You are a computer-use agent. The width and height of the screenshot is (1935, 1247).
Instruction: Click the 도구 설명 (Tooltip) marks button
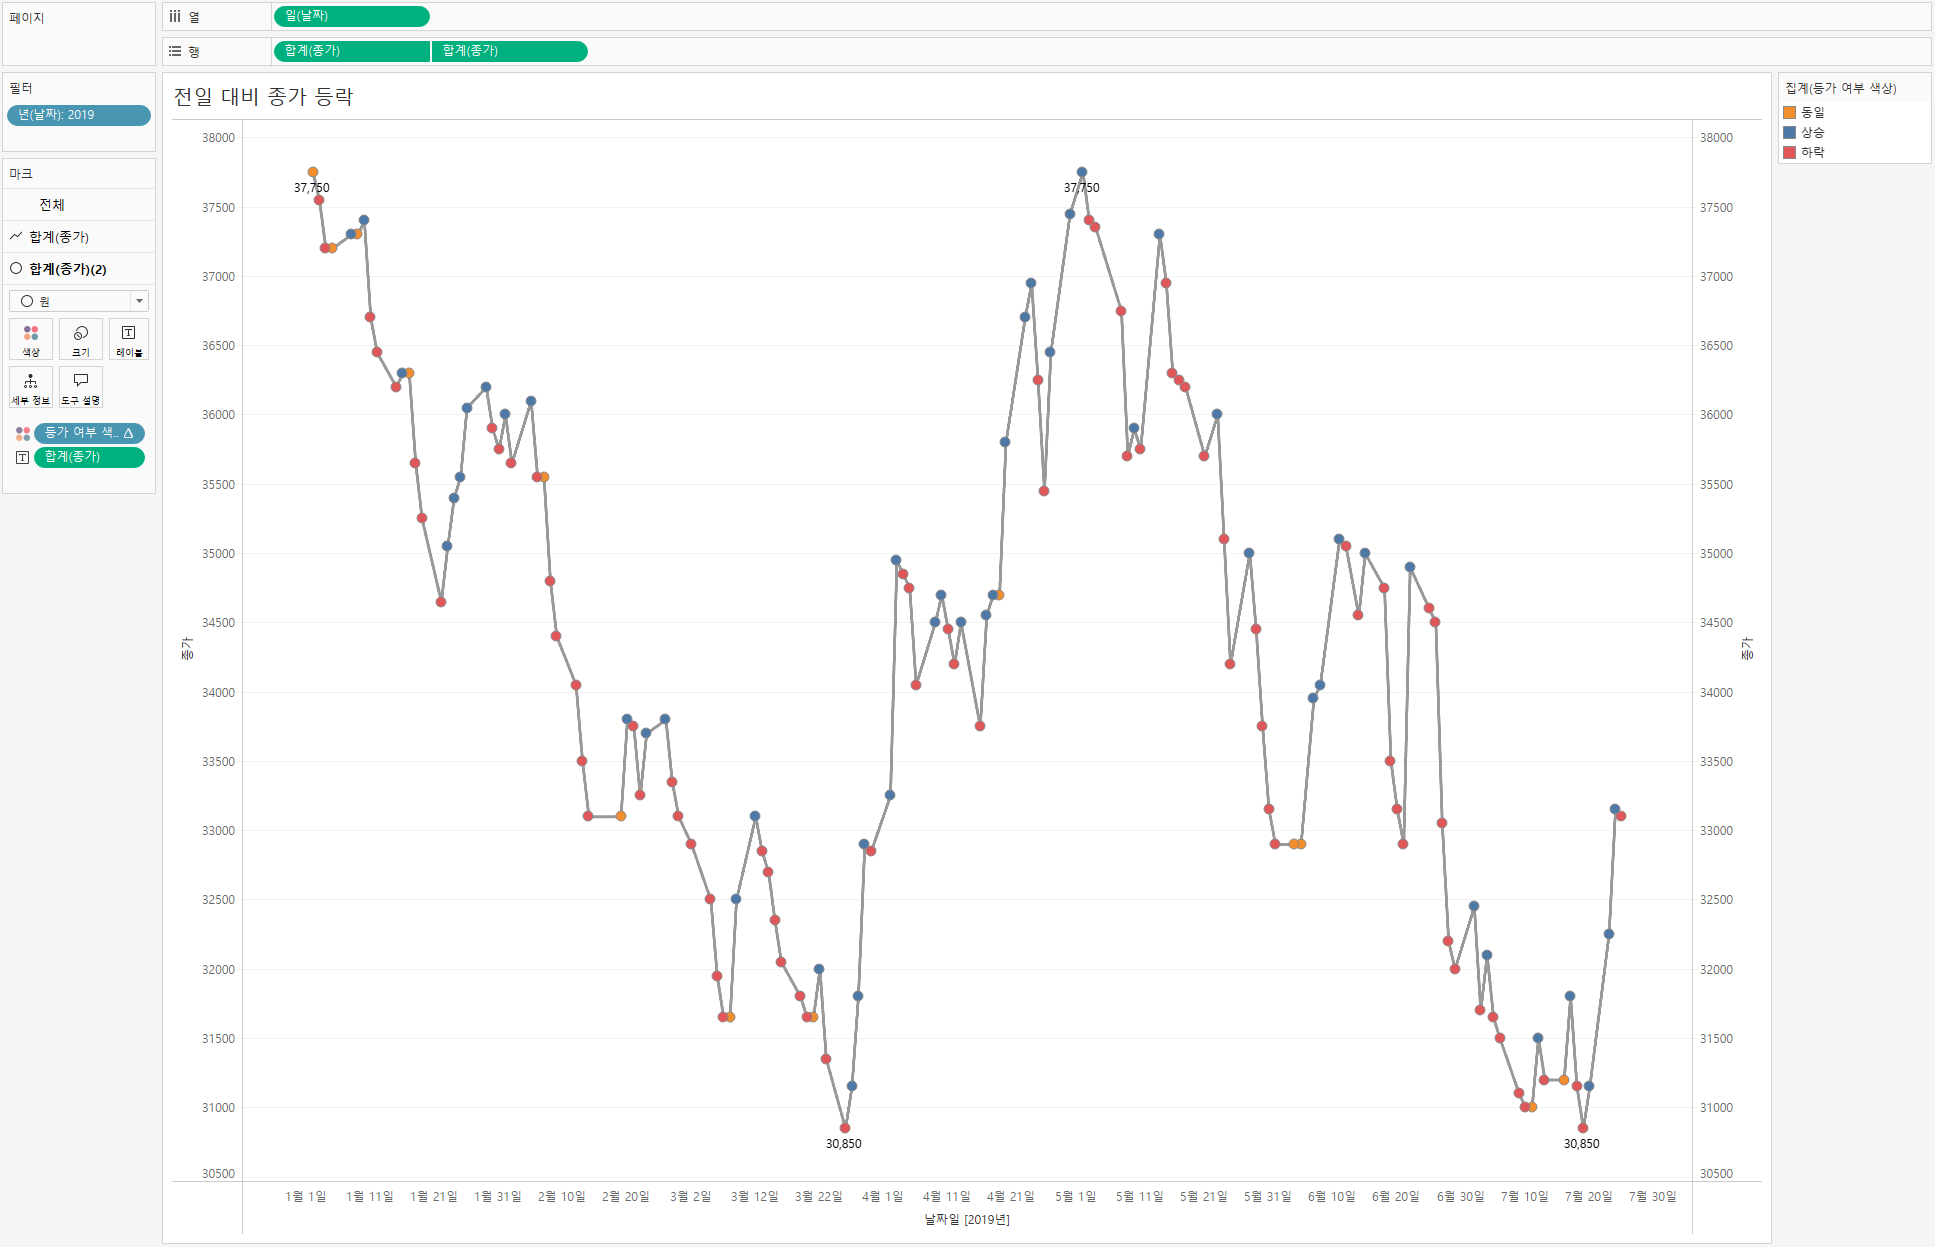coord(81,387)
